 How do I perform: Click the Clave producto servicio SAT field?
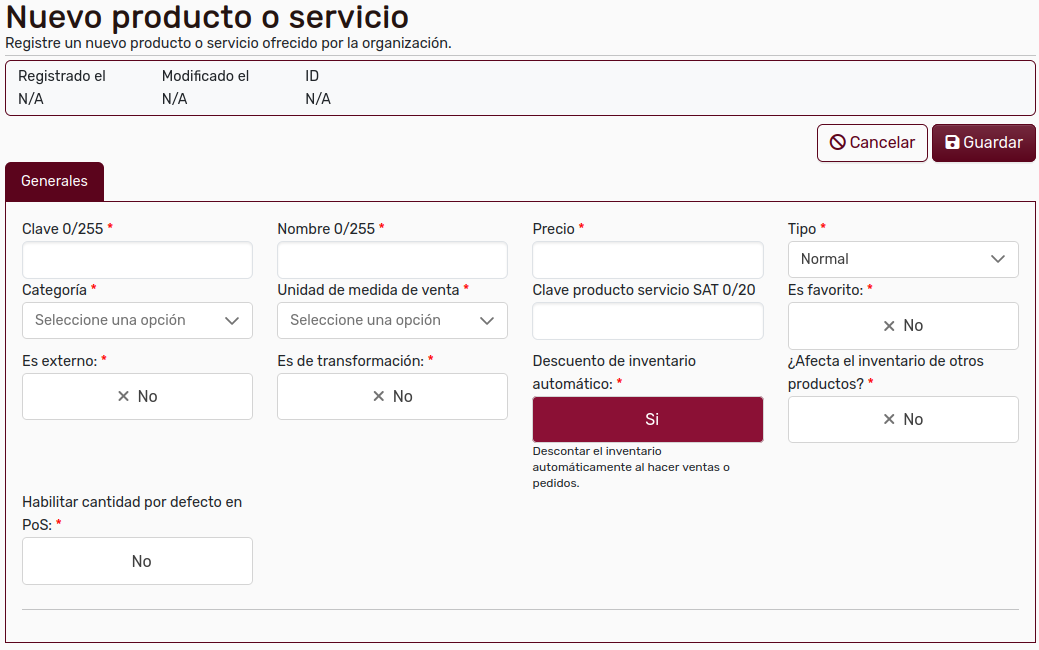pyautogui.click(x=647, y=320)
